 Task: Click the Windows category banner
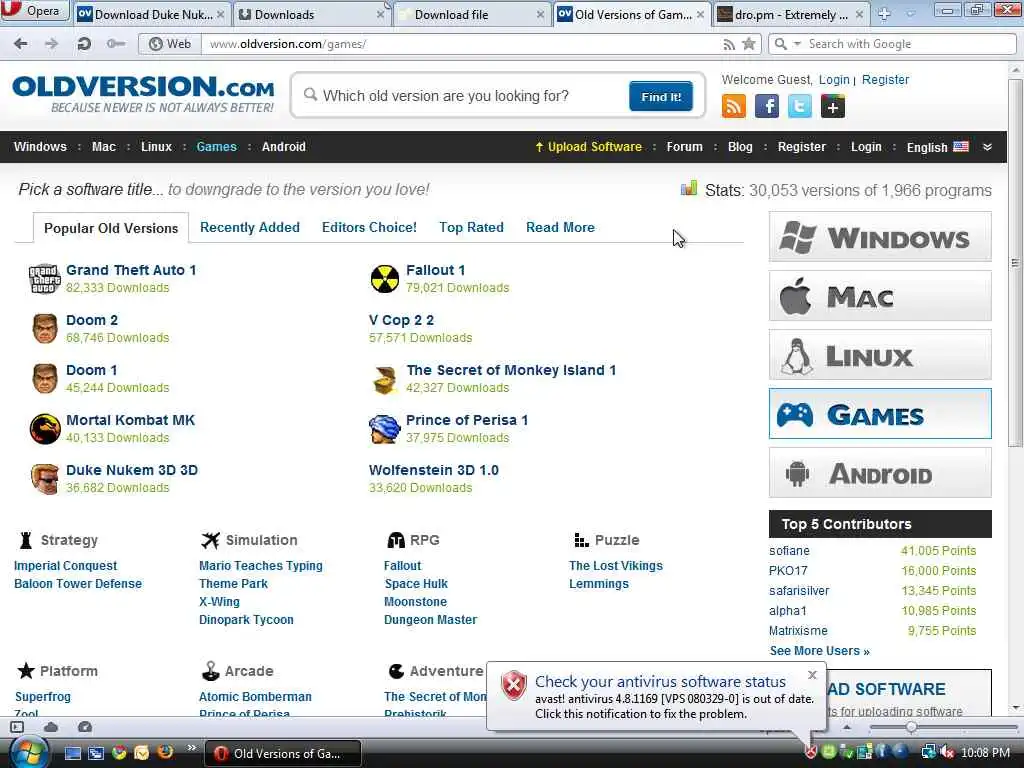[880, 237]
